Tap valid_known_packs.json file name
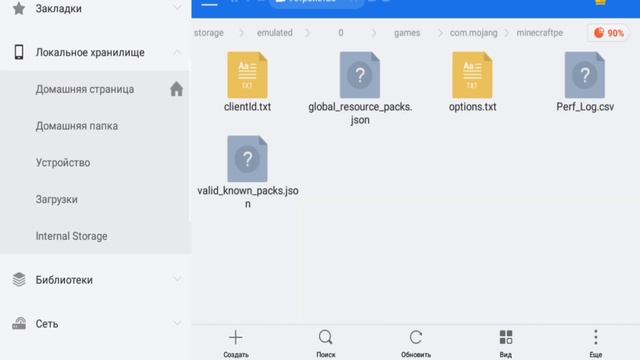The width and height of the screenshot is (640, 360). [x=248, y=197]
